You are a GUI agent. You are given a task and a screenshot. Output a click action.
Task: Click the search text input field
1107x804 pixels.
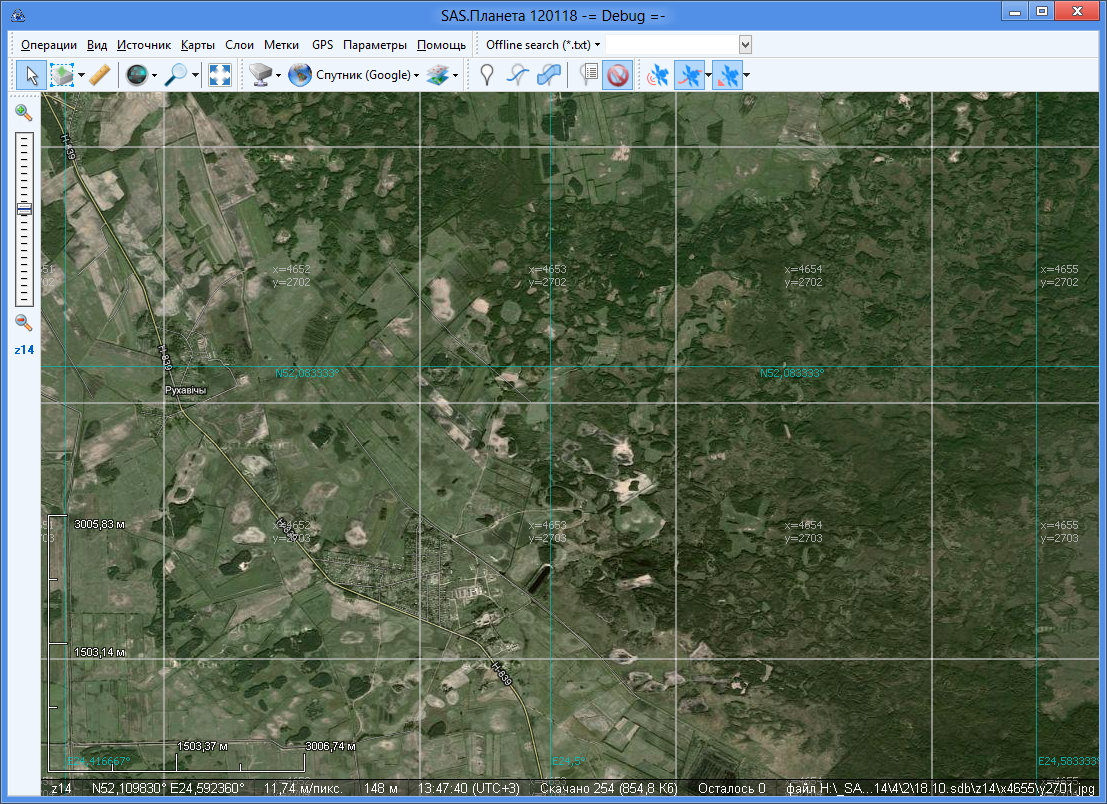coord(671,45)
